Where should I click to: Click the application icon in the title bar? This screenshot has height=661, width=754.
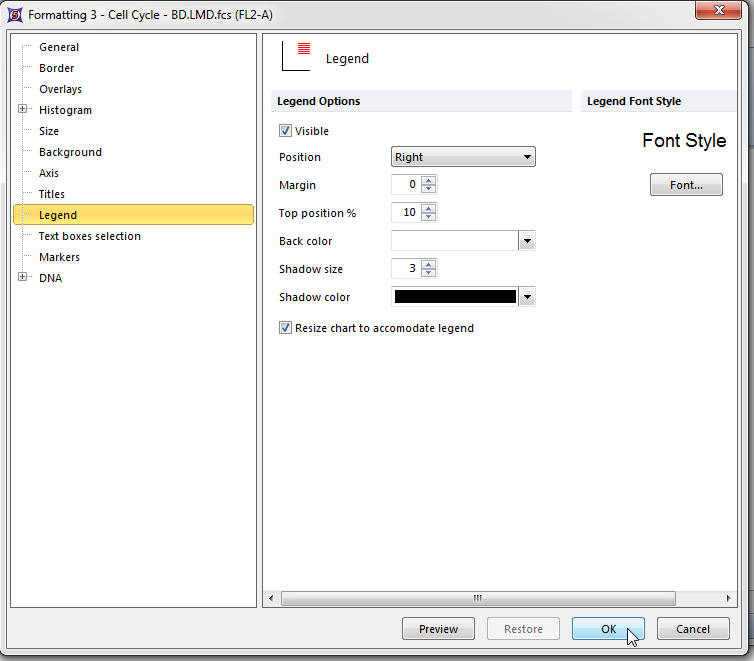[x=14, y=15]
